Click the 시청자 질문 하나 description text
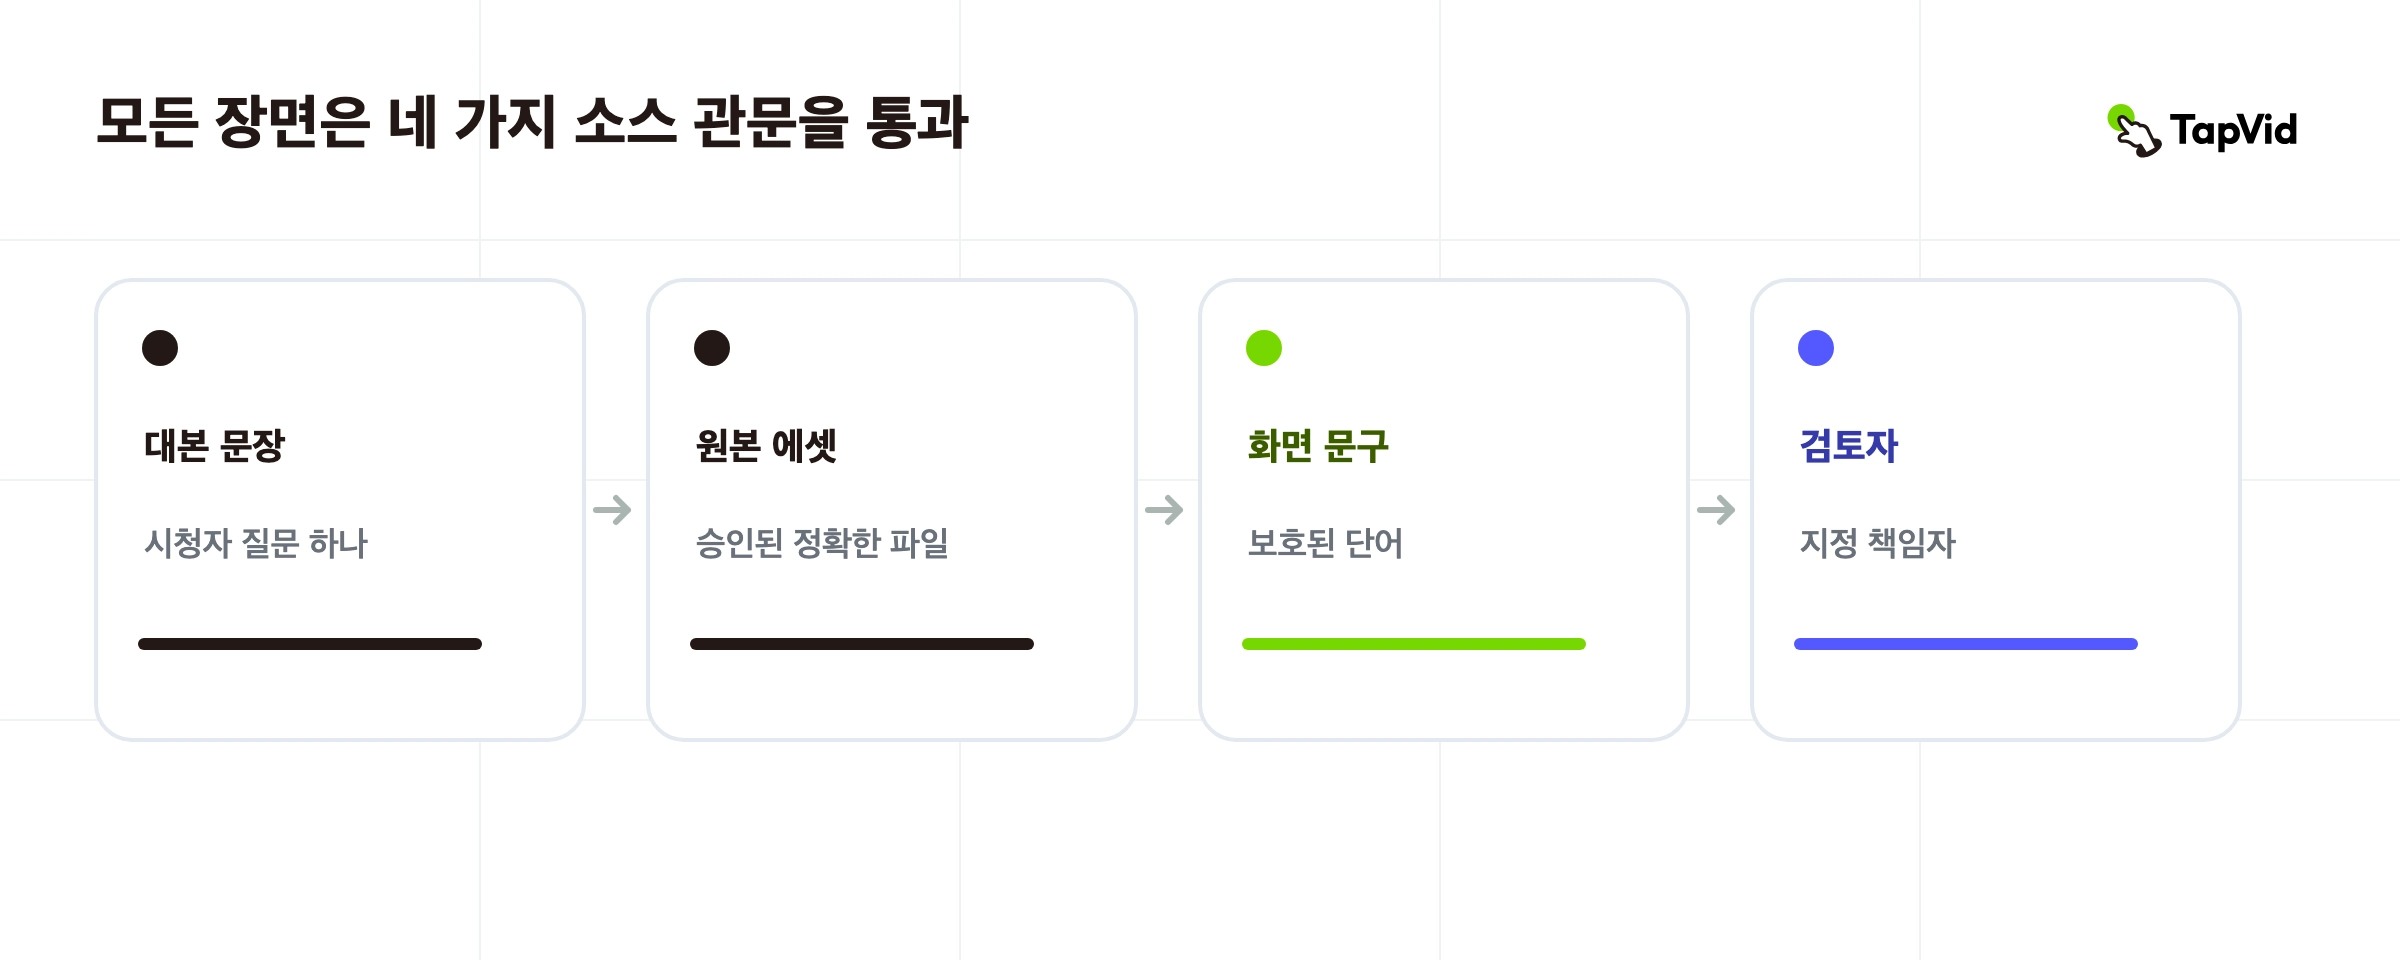 256,543
